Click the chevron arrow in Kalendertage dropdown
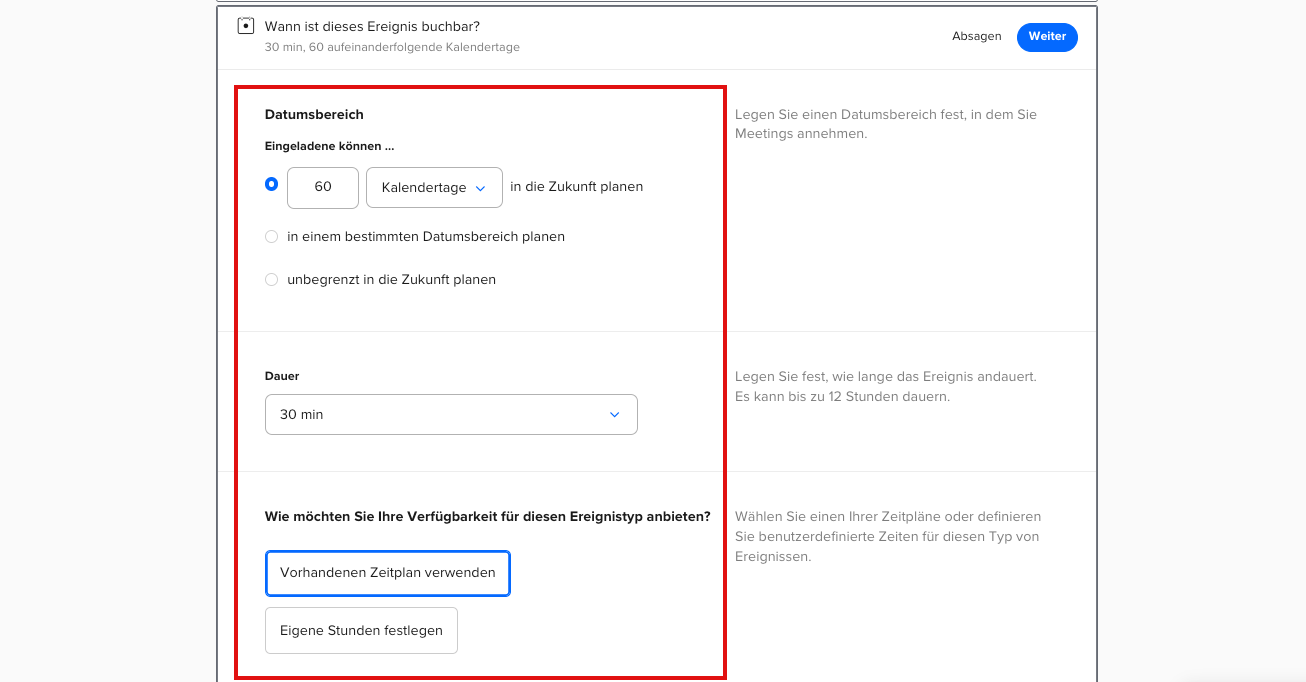 click(x=480, y=188)
